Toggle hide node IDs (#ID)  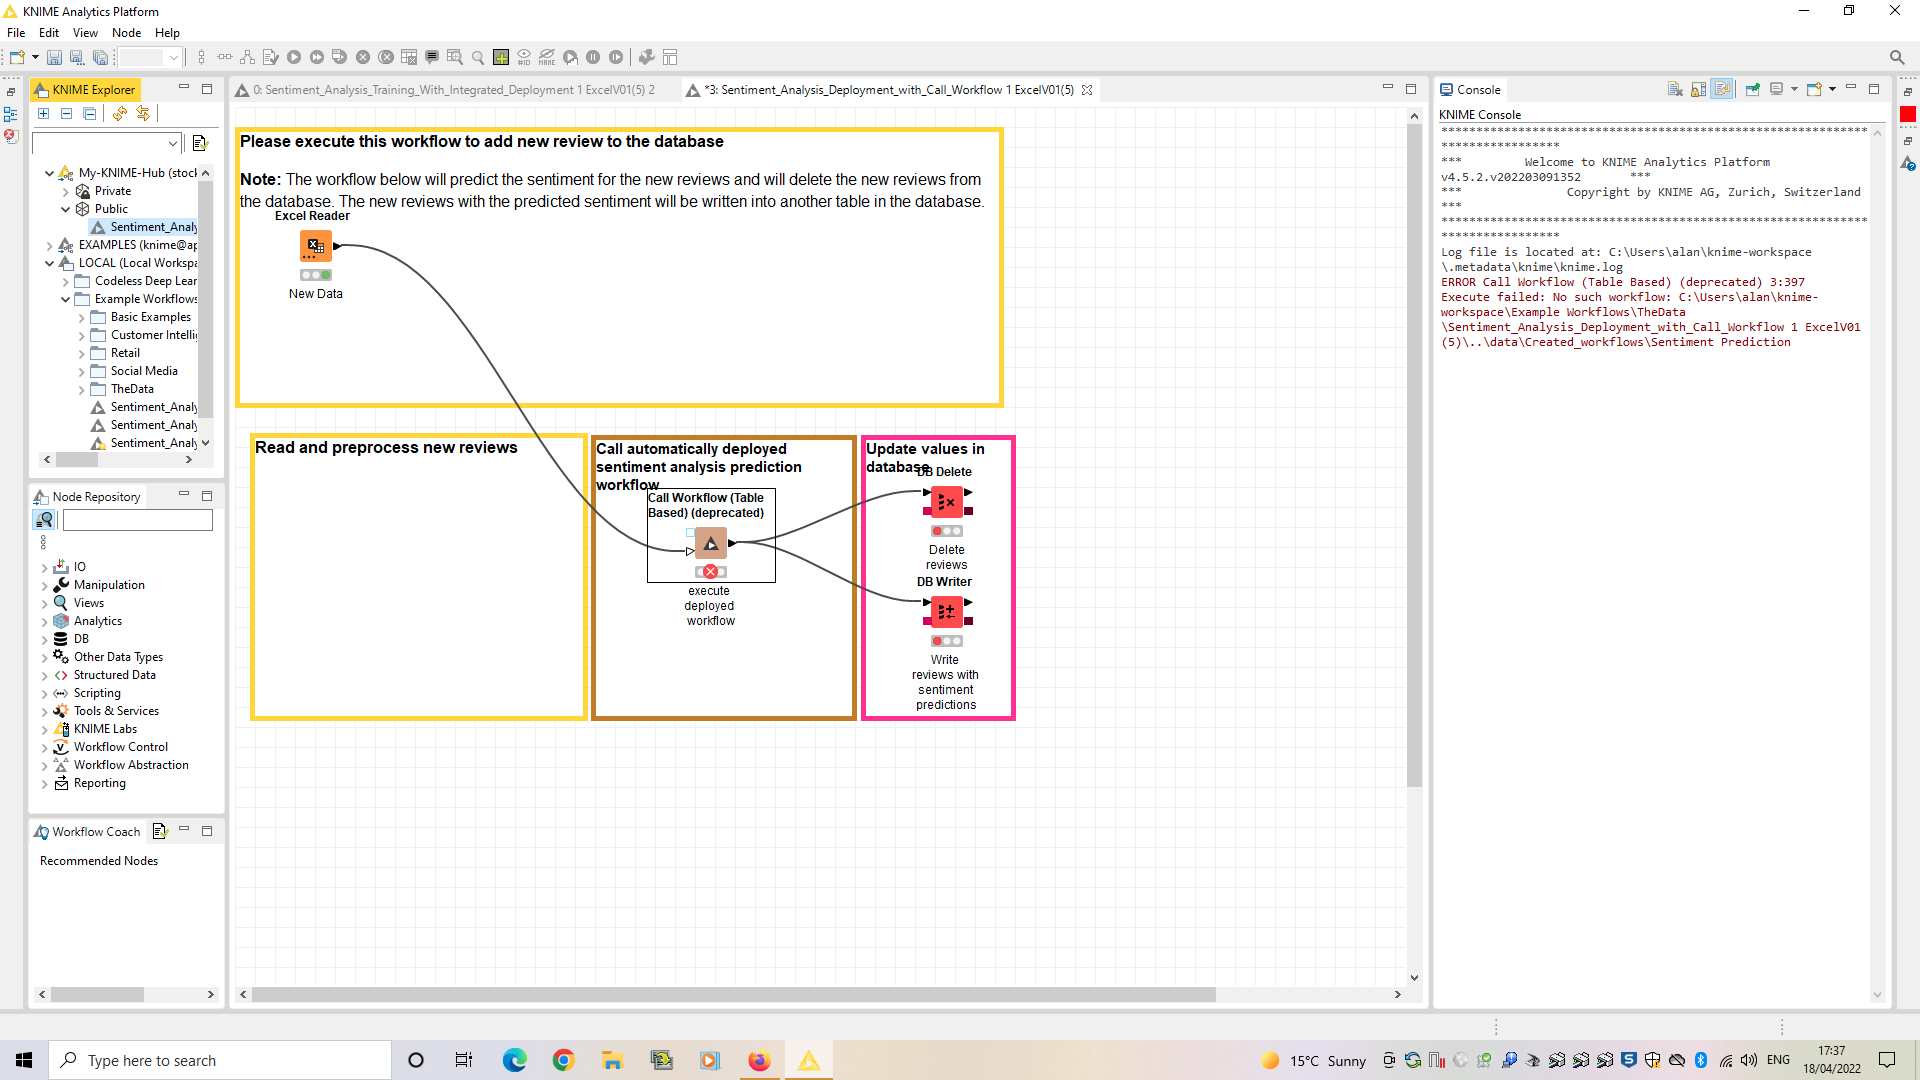[x=524, y=57]
